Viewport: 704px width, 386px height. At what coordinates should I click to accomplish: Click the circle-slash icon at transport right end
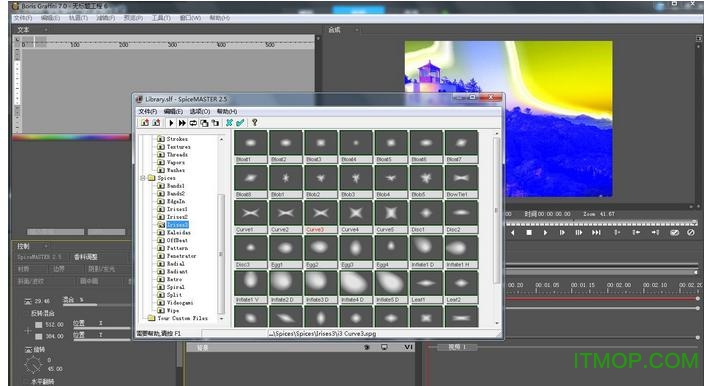point(691,232)
